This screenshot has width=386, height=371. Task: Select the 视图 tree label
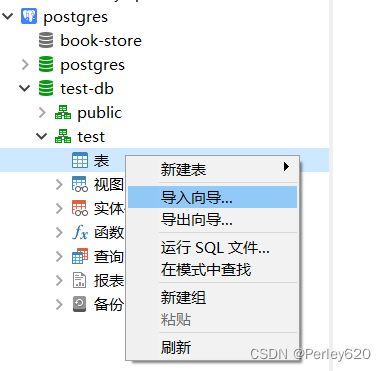109,185
